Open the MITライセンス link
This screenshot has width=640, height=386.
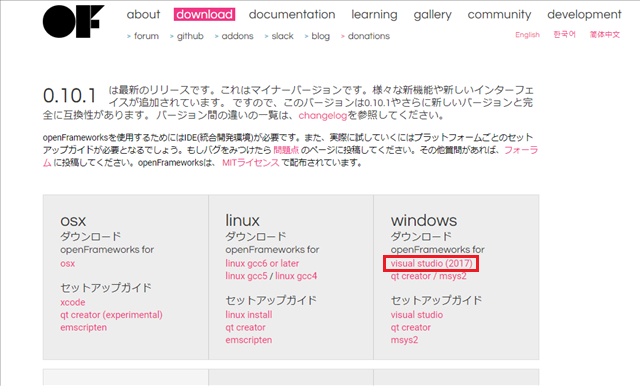[251, 163]
